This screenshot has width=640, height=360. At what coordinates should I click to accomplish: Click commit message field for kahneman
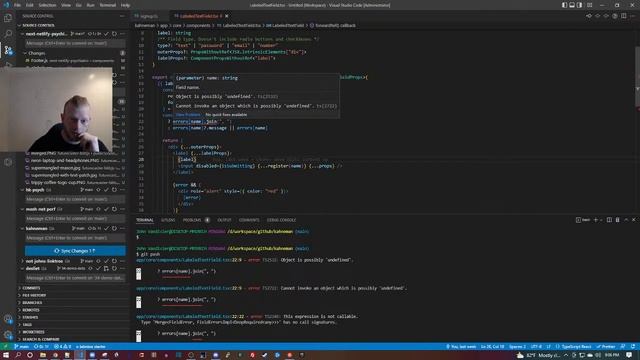tap(75, 238)
